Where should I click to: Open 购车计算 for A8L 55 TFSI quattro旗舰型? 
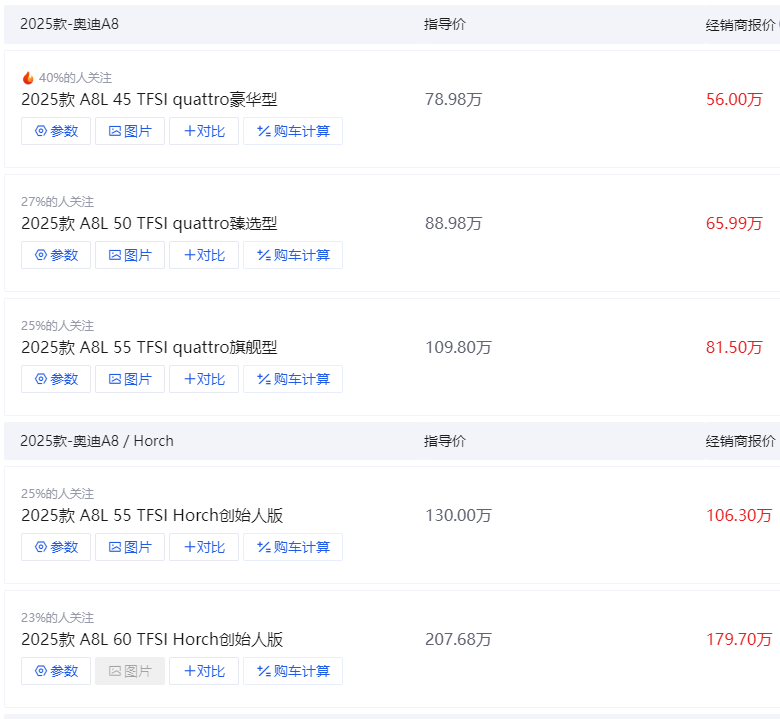[293, 379]
